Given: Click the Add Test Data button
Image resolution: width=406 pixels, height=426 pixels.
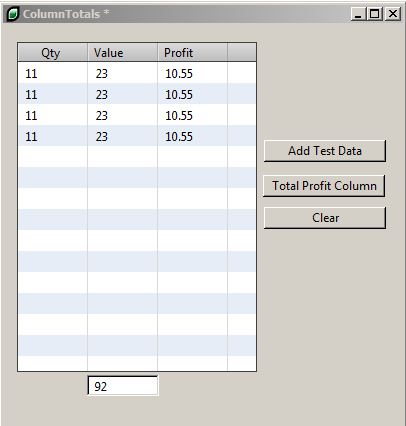Looking at the screenshot, I should (325, 151).
